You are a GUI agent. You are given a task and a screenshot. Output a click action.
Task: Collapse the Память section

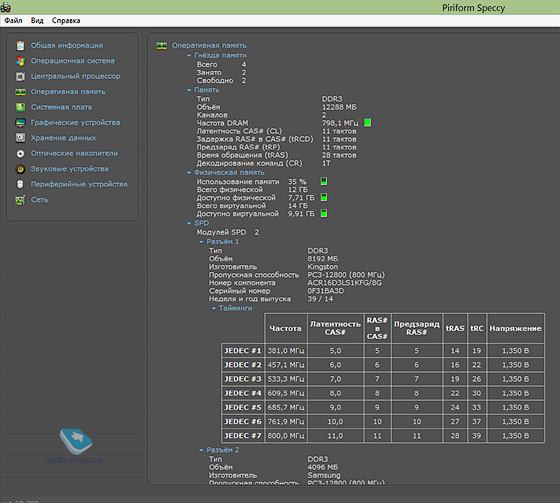189,90
